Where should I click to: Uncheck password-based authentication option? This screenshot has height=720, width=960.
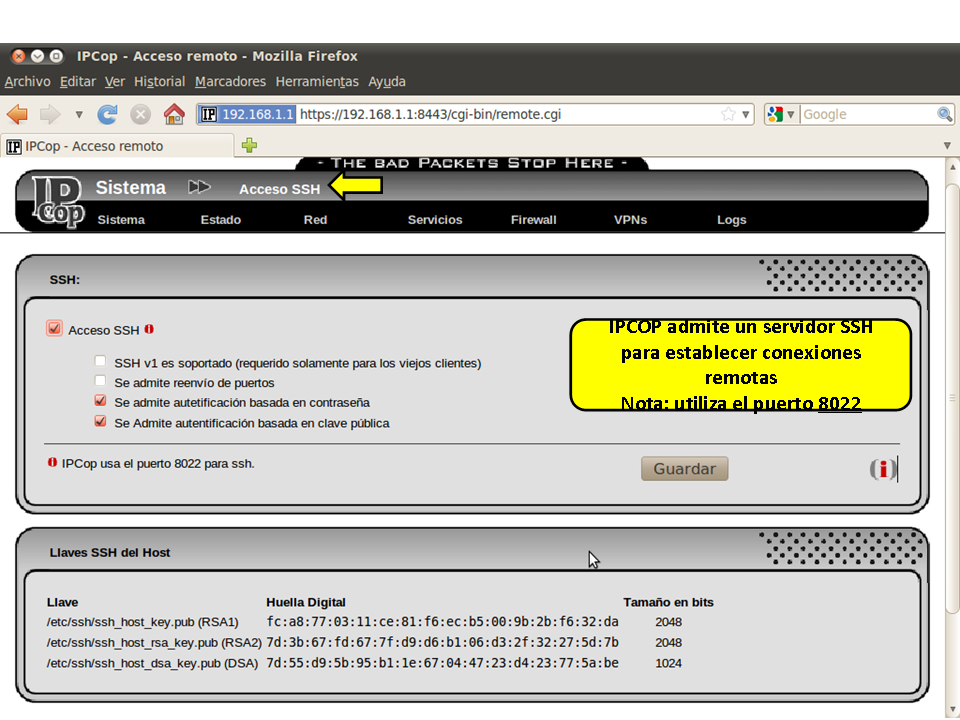click(x=100, y=402)
